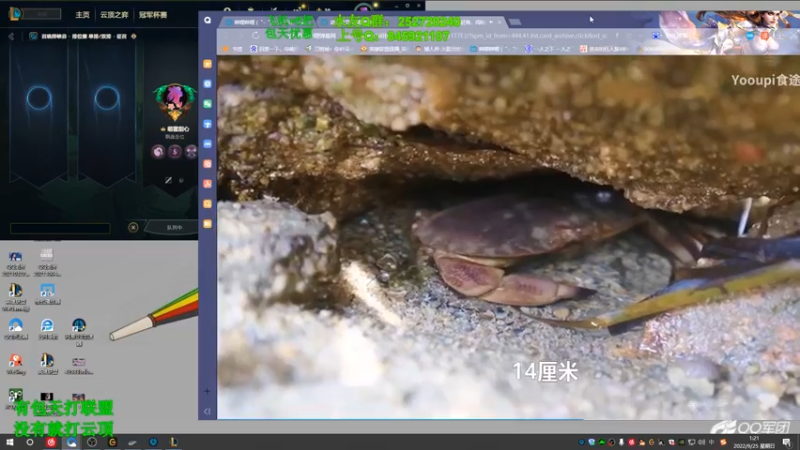Click the first empty teammate invite slot
Viewport: 800px width, 450px height.
click(x=39, y=97)
